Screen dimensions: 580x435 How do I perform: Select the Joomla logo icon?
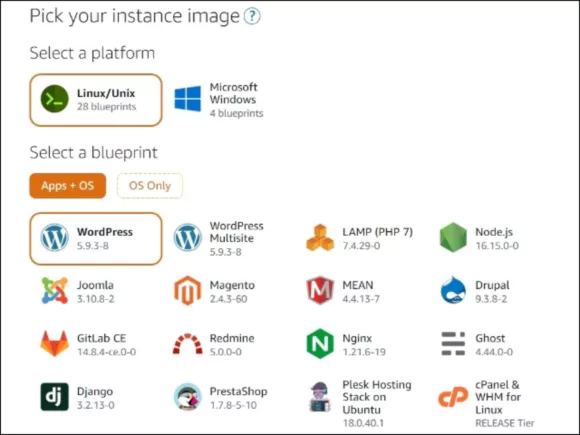54,291
